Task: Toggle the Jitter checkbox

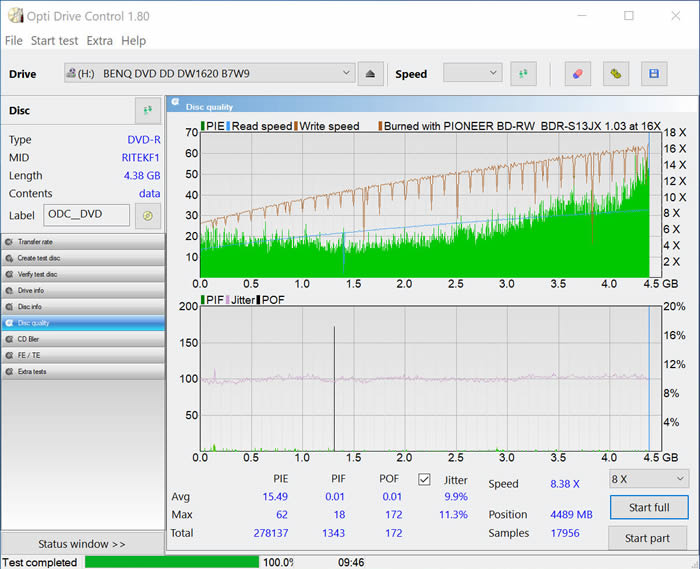Action: tap(424, 479)
